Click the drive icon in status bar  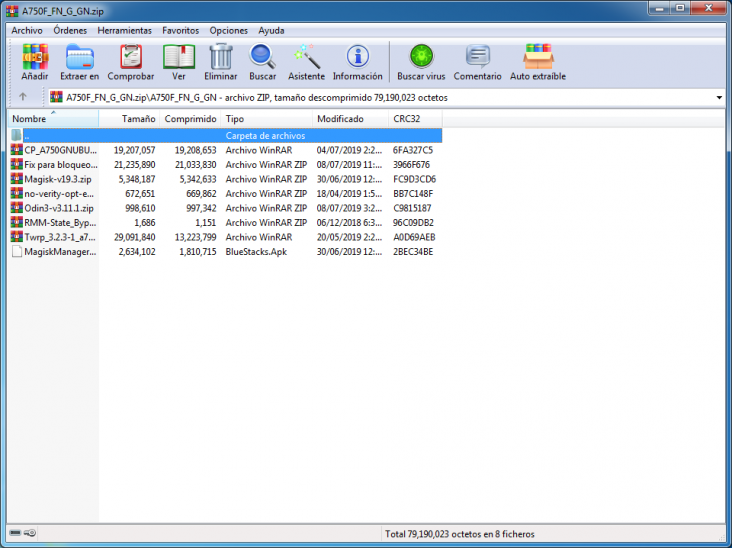coord(15,533)
